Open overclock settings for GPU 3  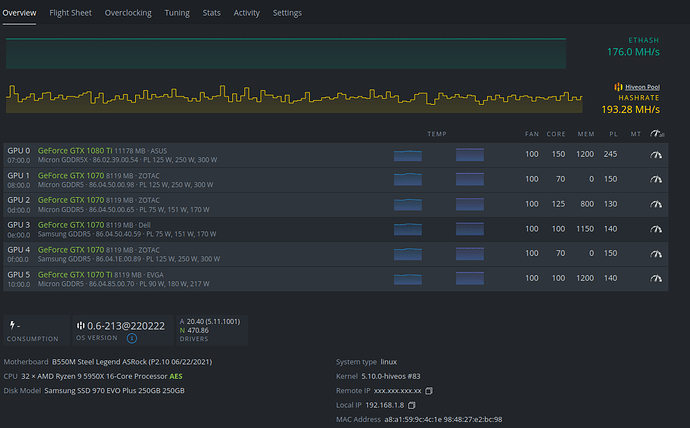[x=656, y=229]
